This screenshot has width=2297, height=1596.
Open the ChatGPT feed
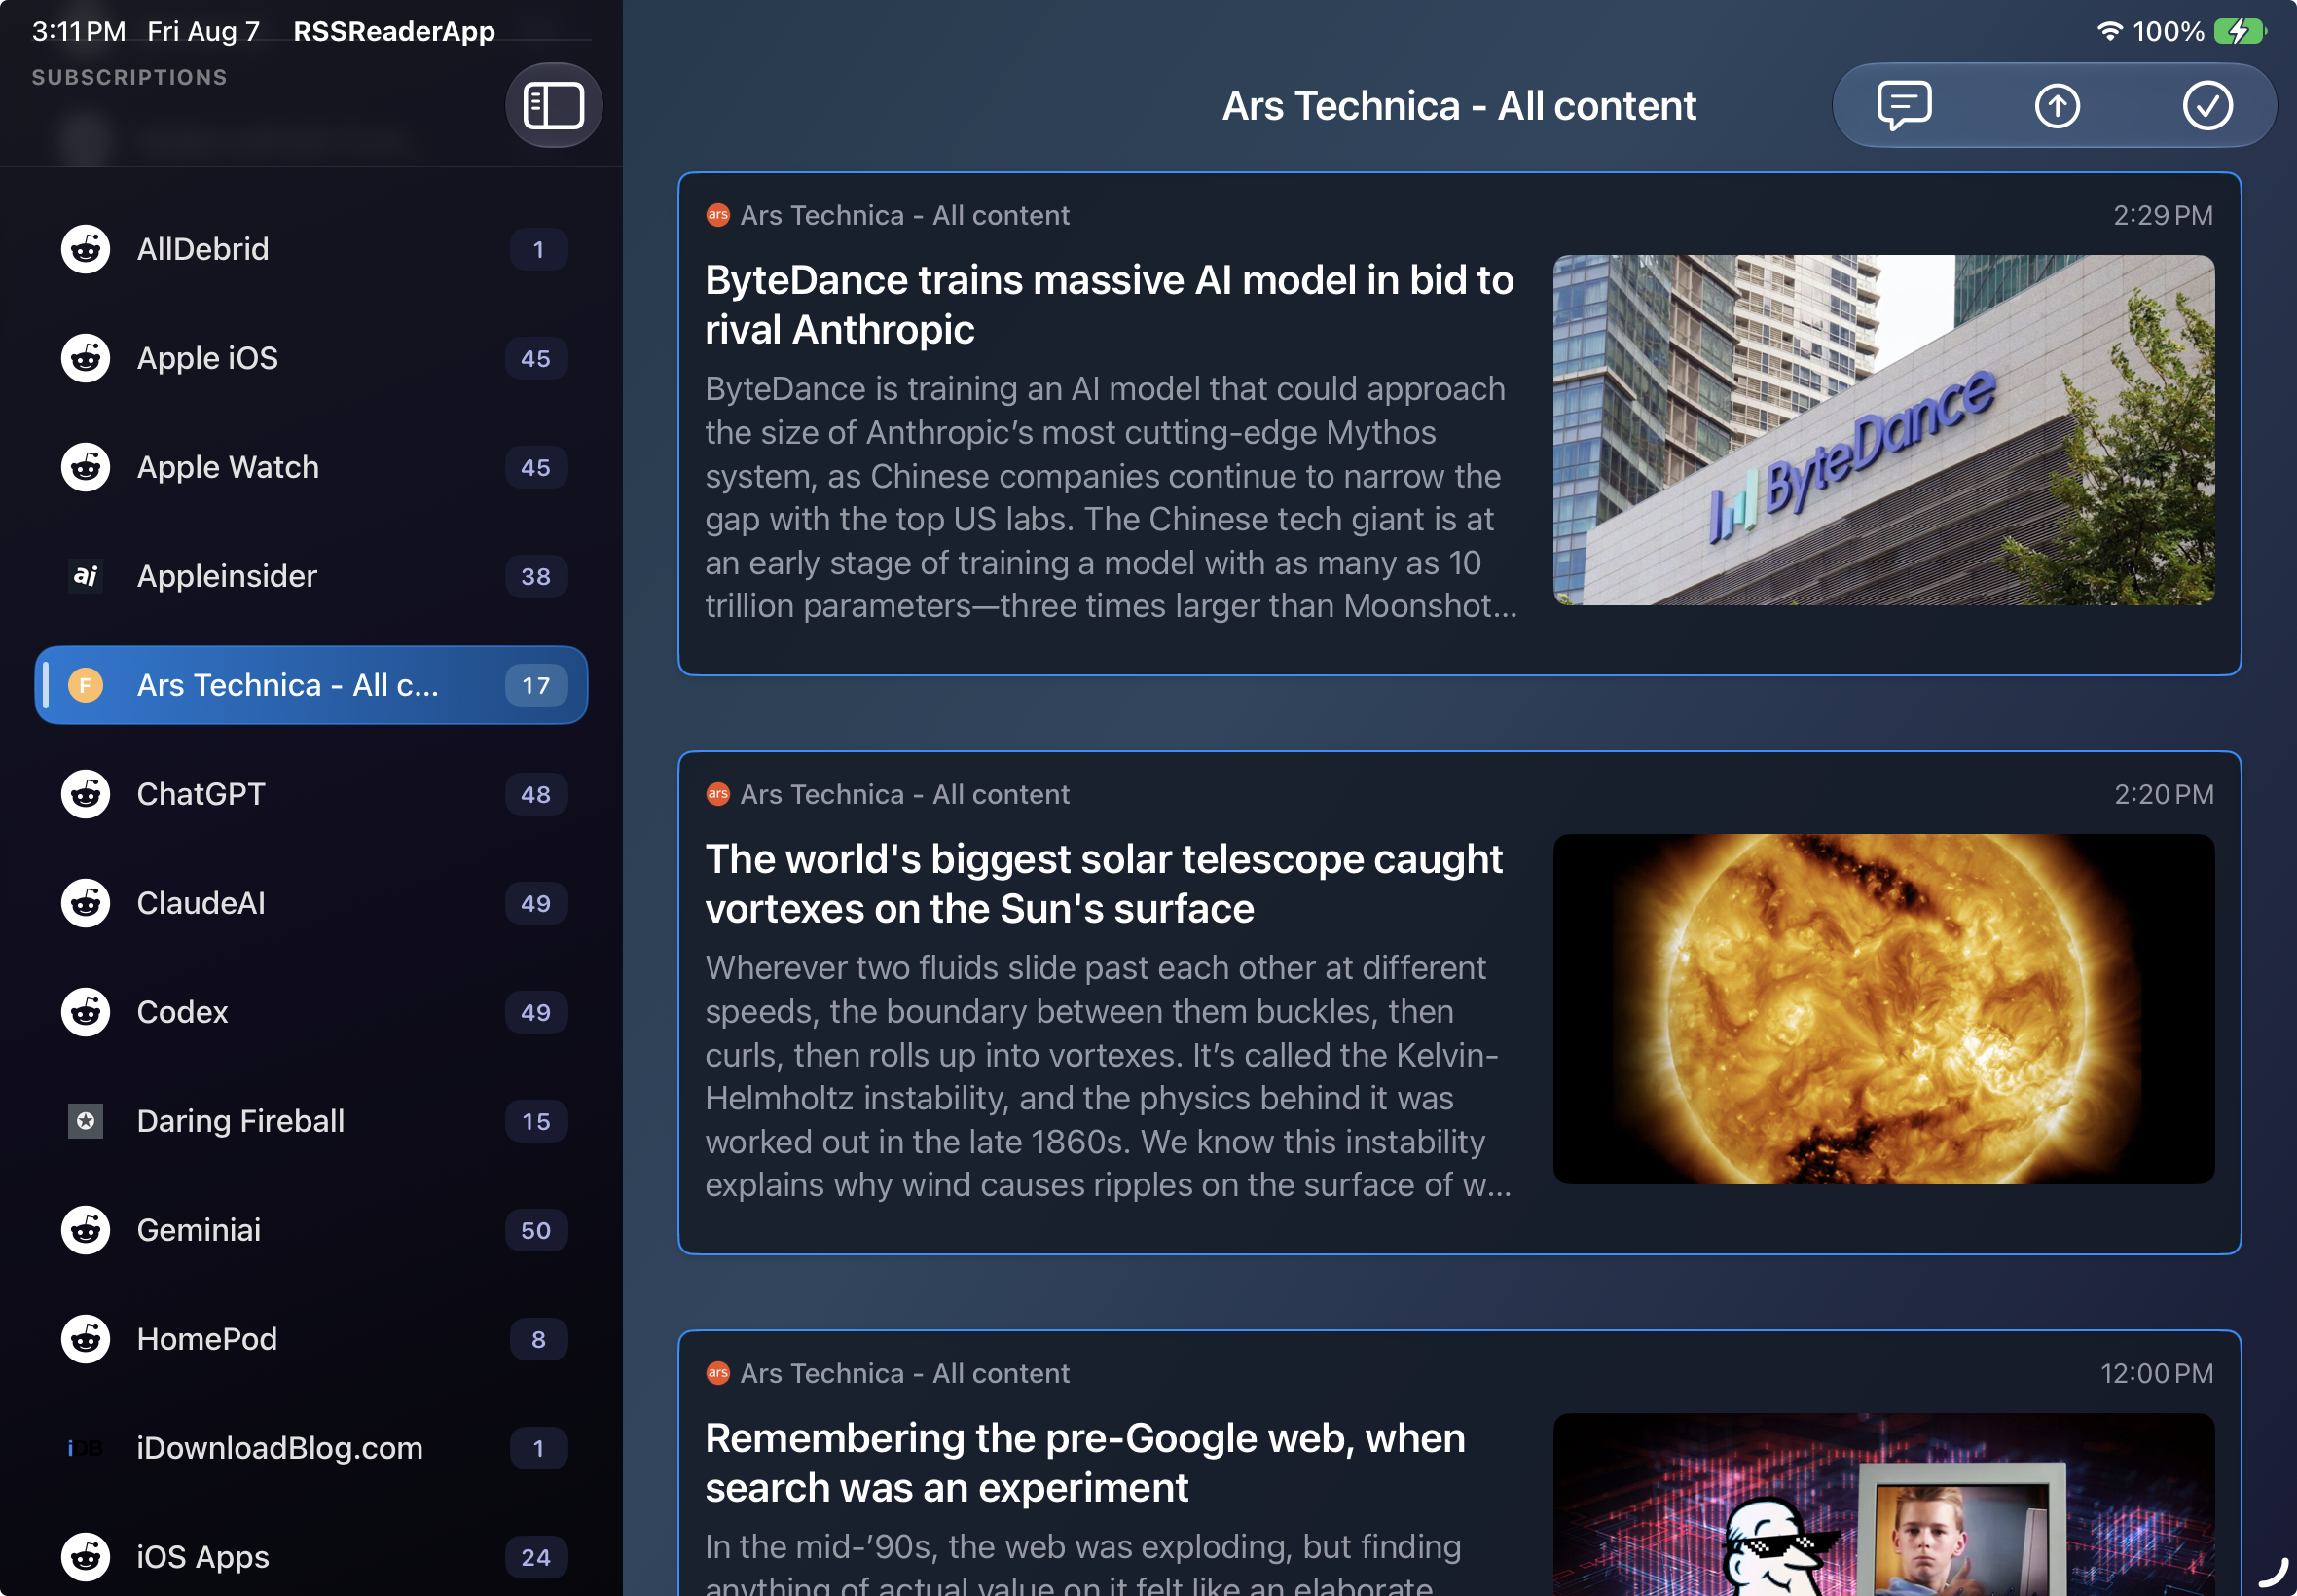[x=311, y=794]
